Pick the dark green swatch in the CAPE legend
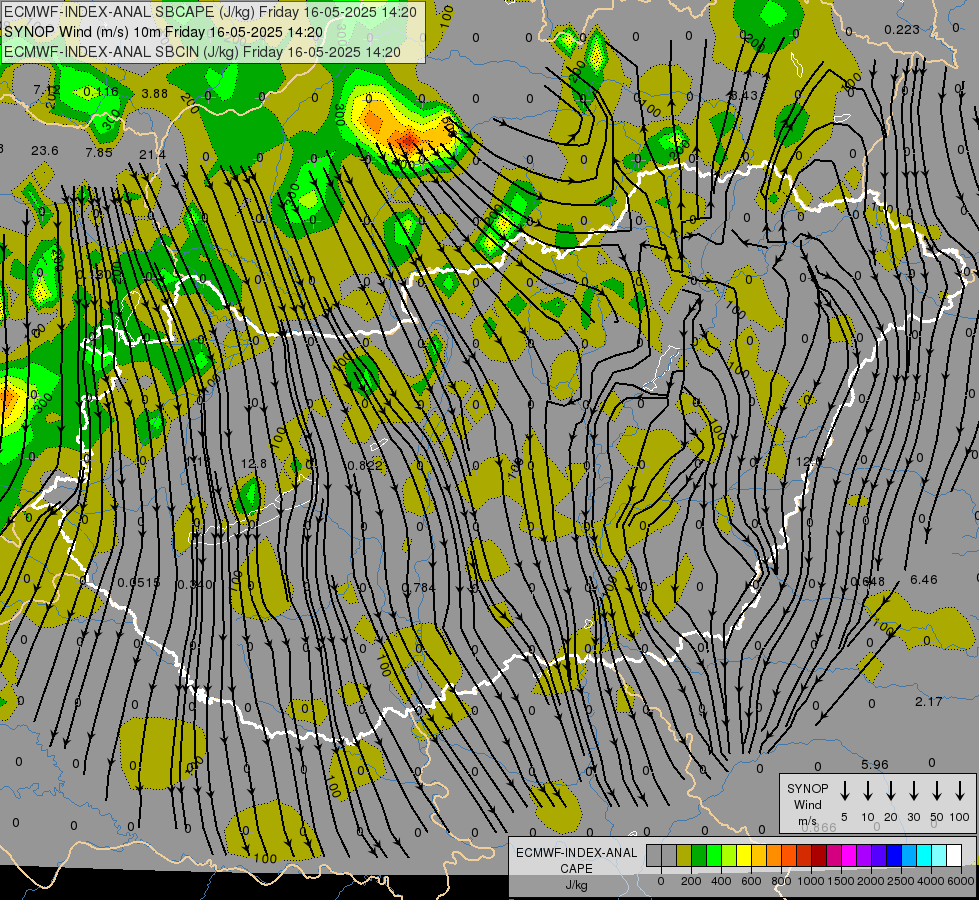 pyautogui.click(x=699, y=855)
